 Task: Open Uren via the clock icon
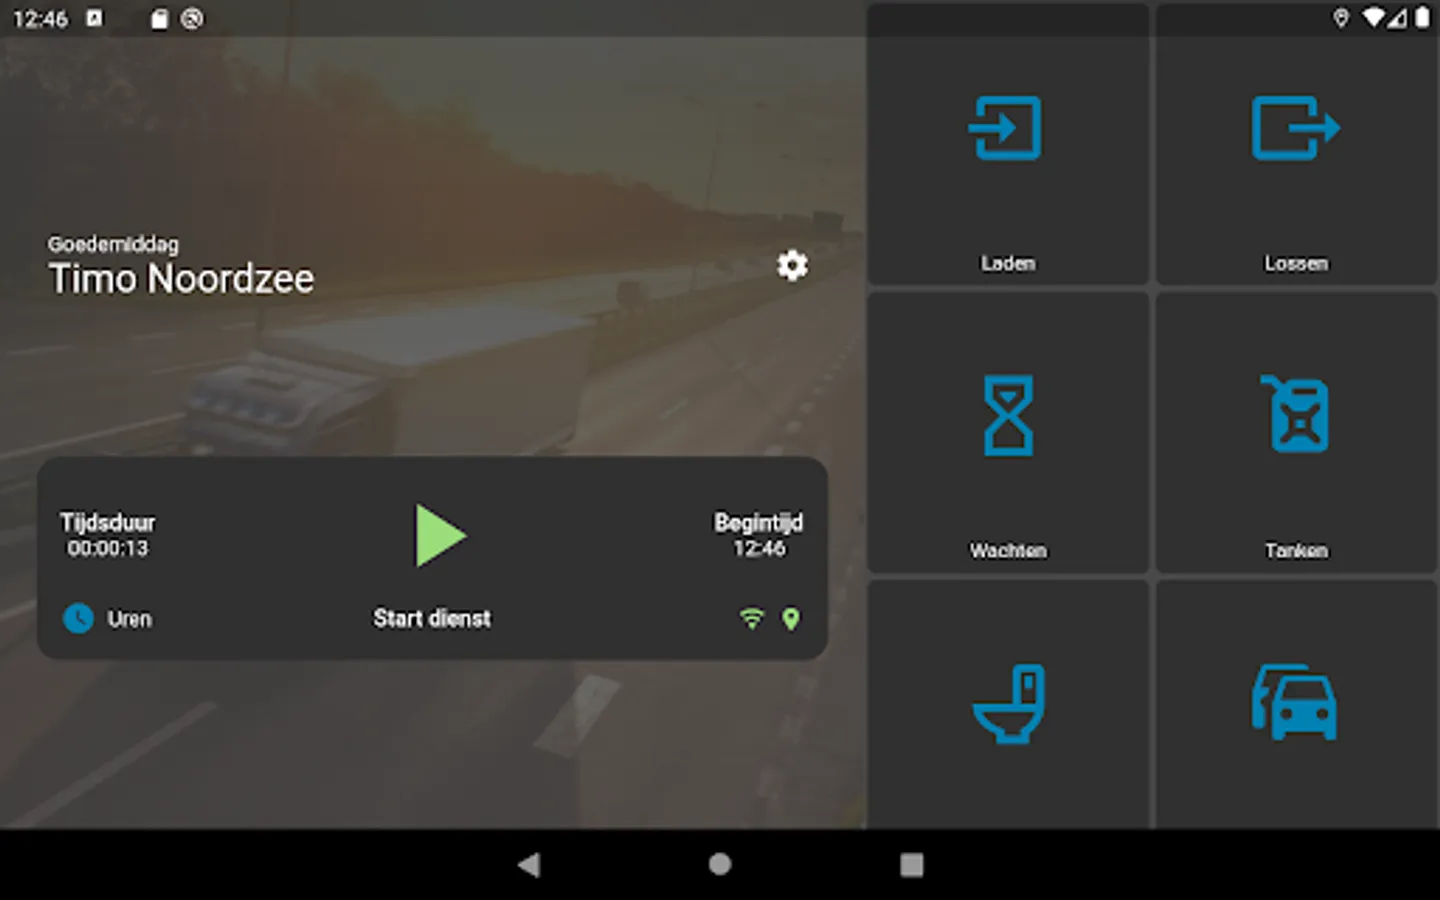[78, 619]
